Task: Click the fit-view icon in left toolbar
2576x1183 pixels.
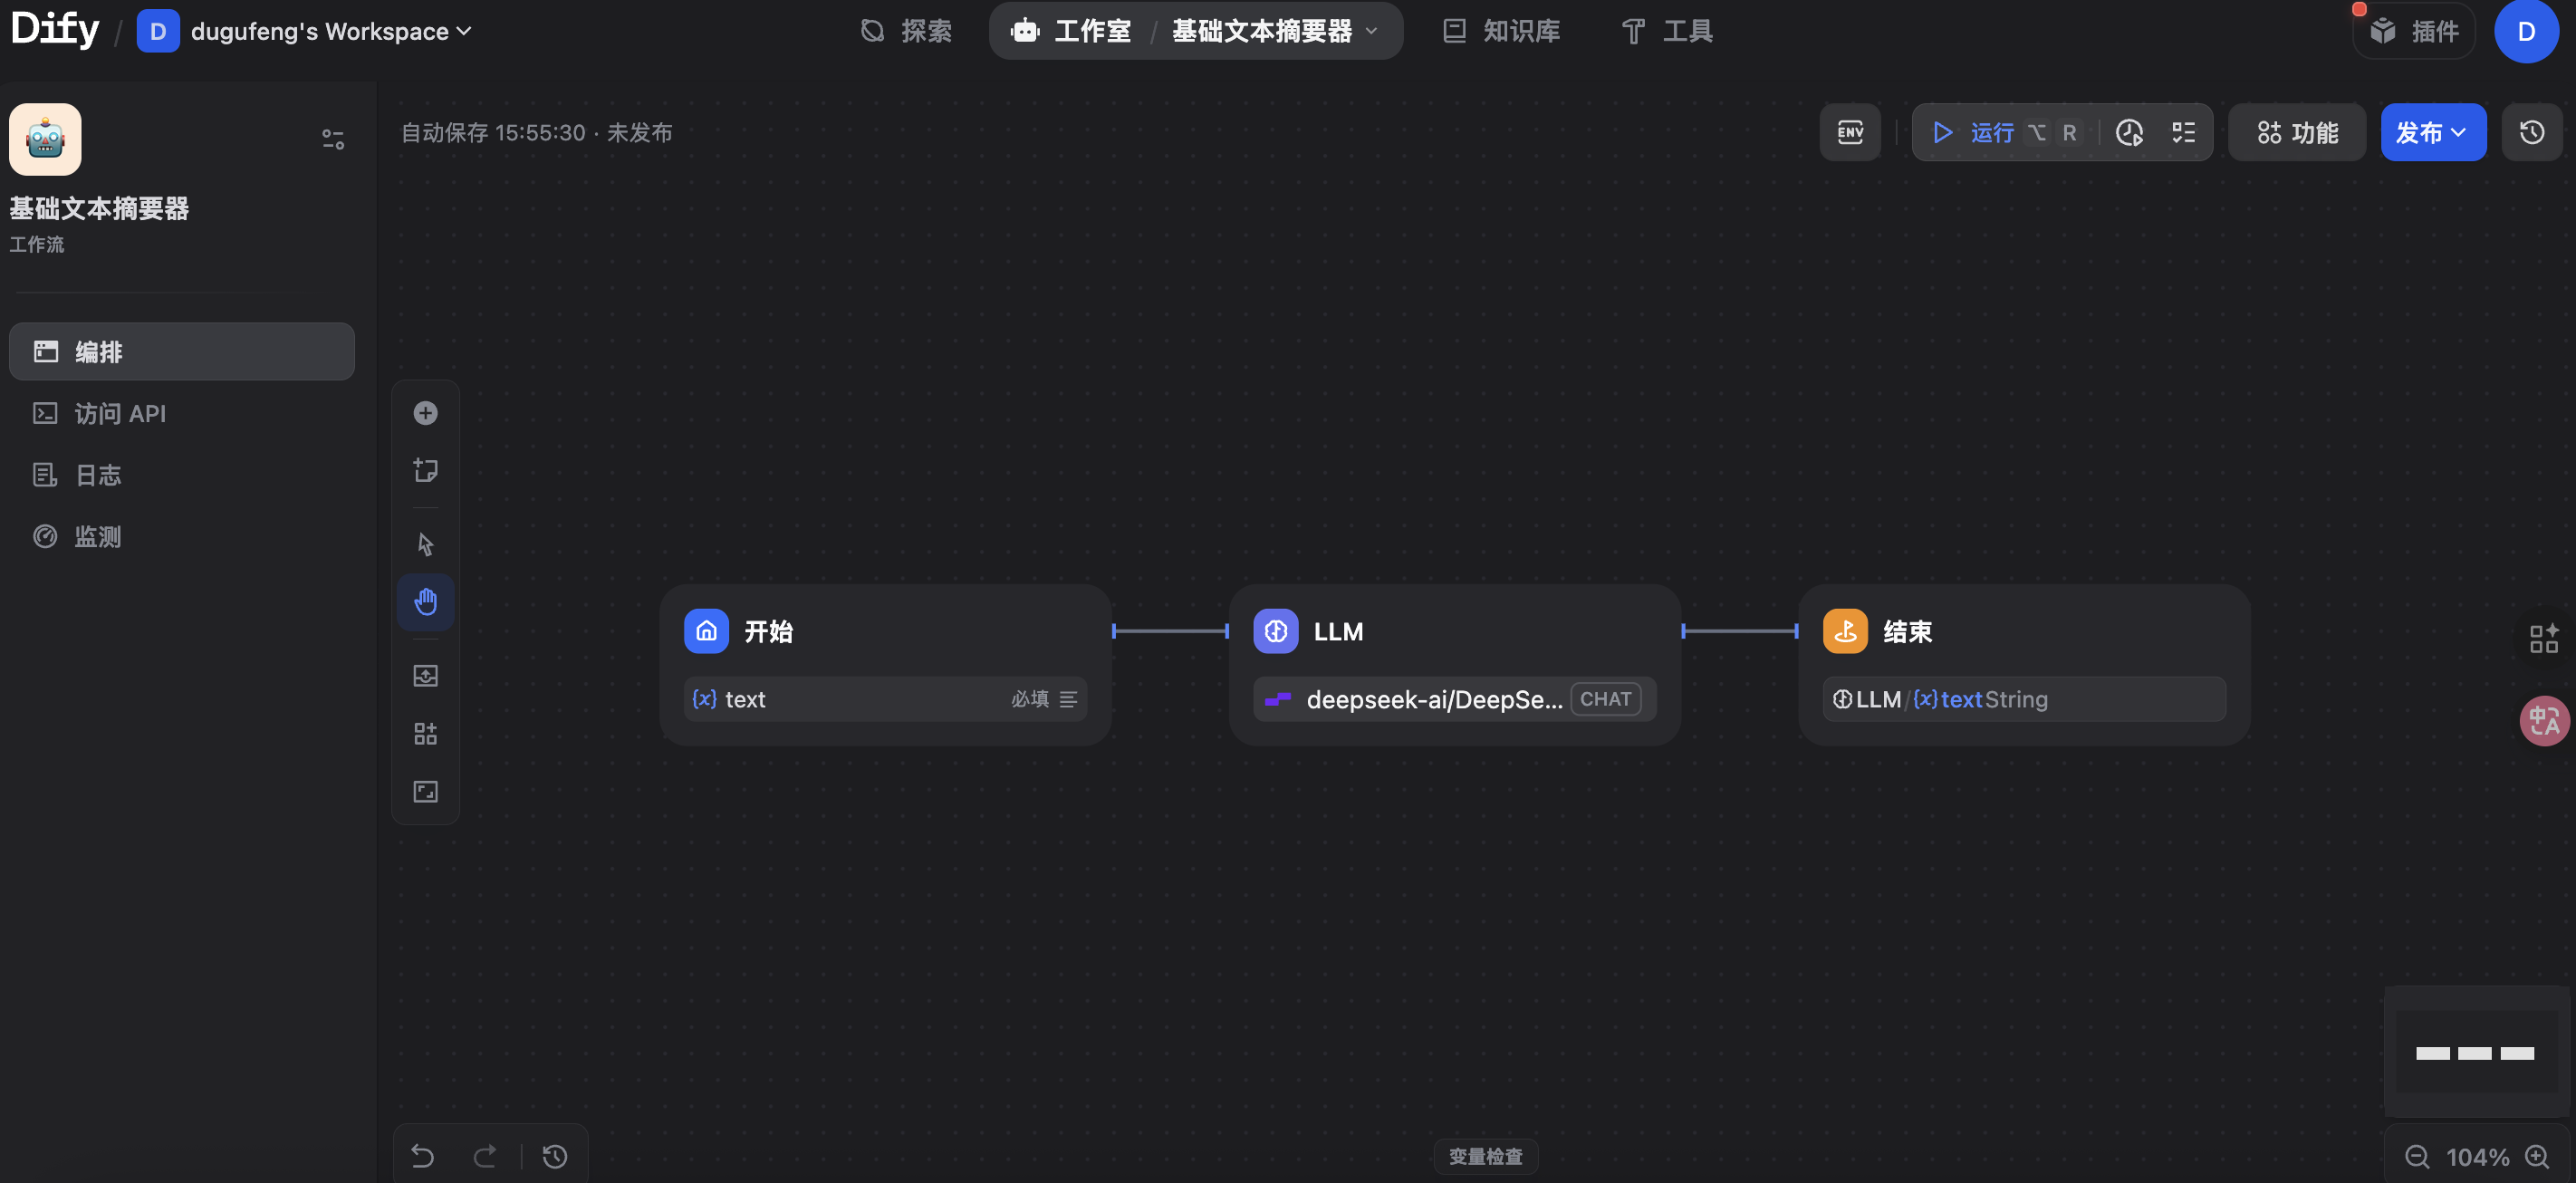Action: 426,791
